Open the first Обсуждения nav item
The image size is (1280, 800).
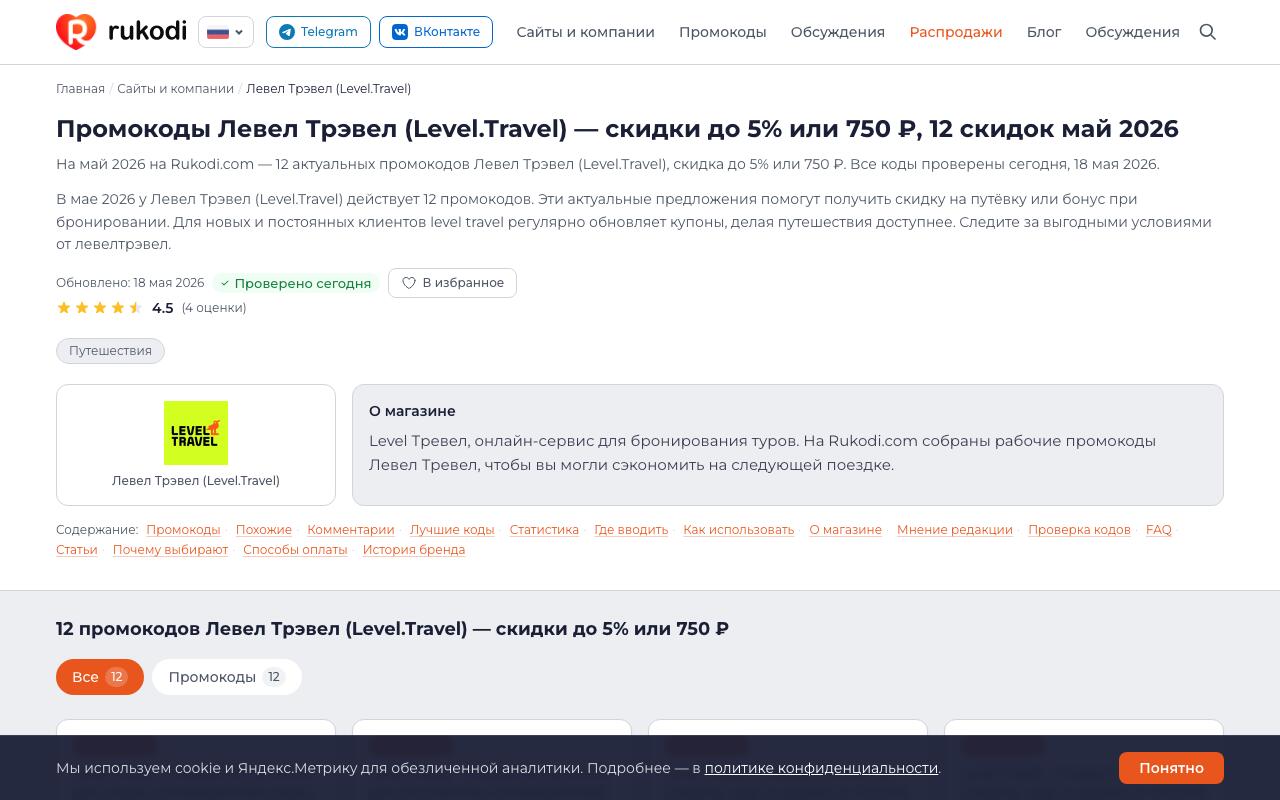point(838,32)
